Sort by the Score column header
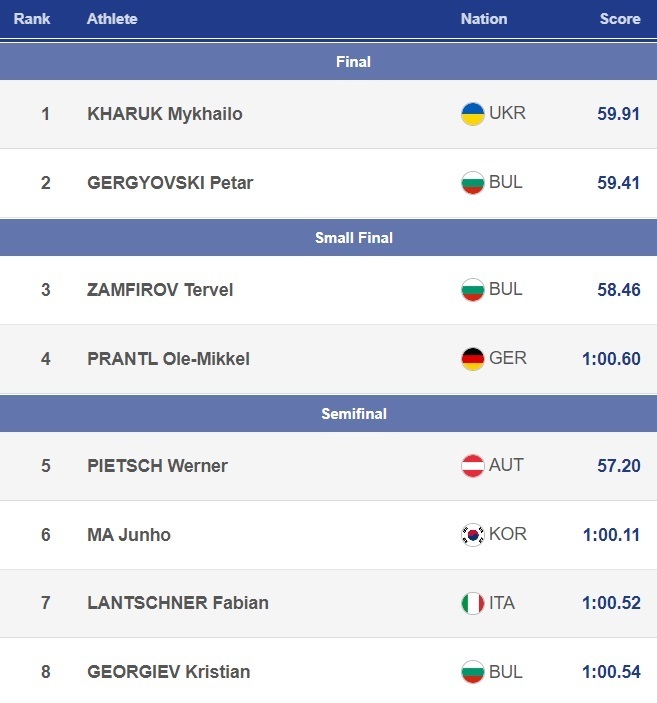657x703 pixels. 620,19
